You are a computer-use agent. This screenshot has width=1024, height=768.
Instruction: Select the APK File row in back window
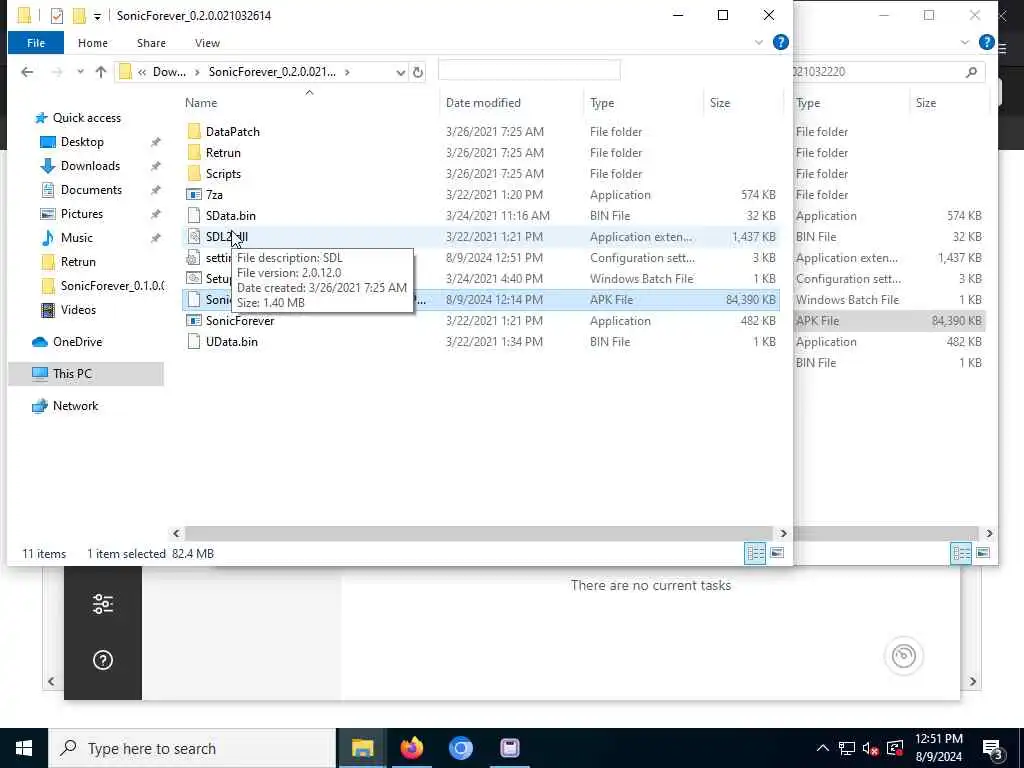pos(889,321)
